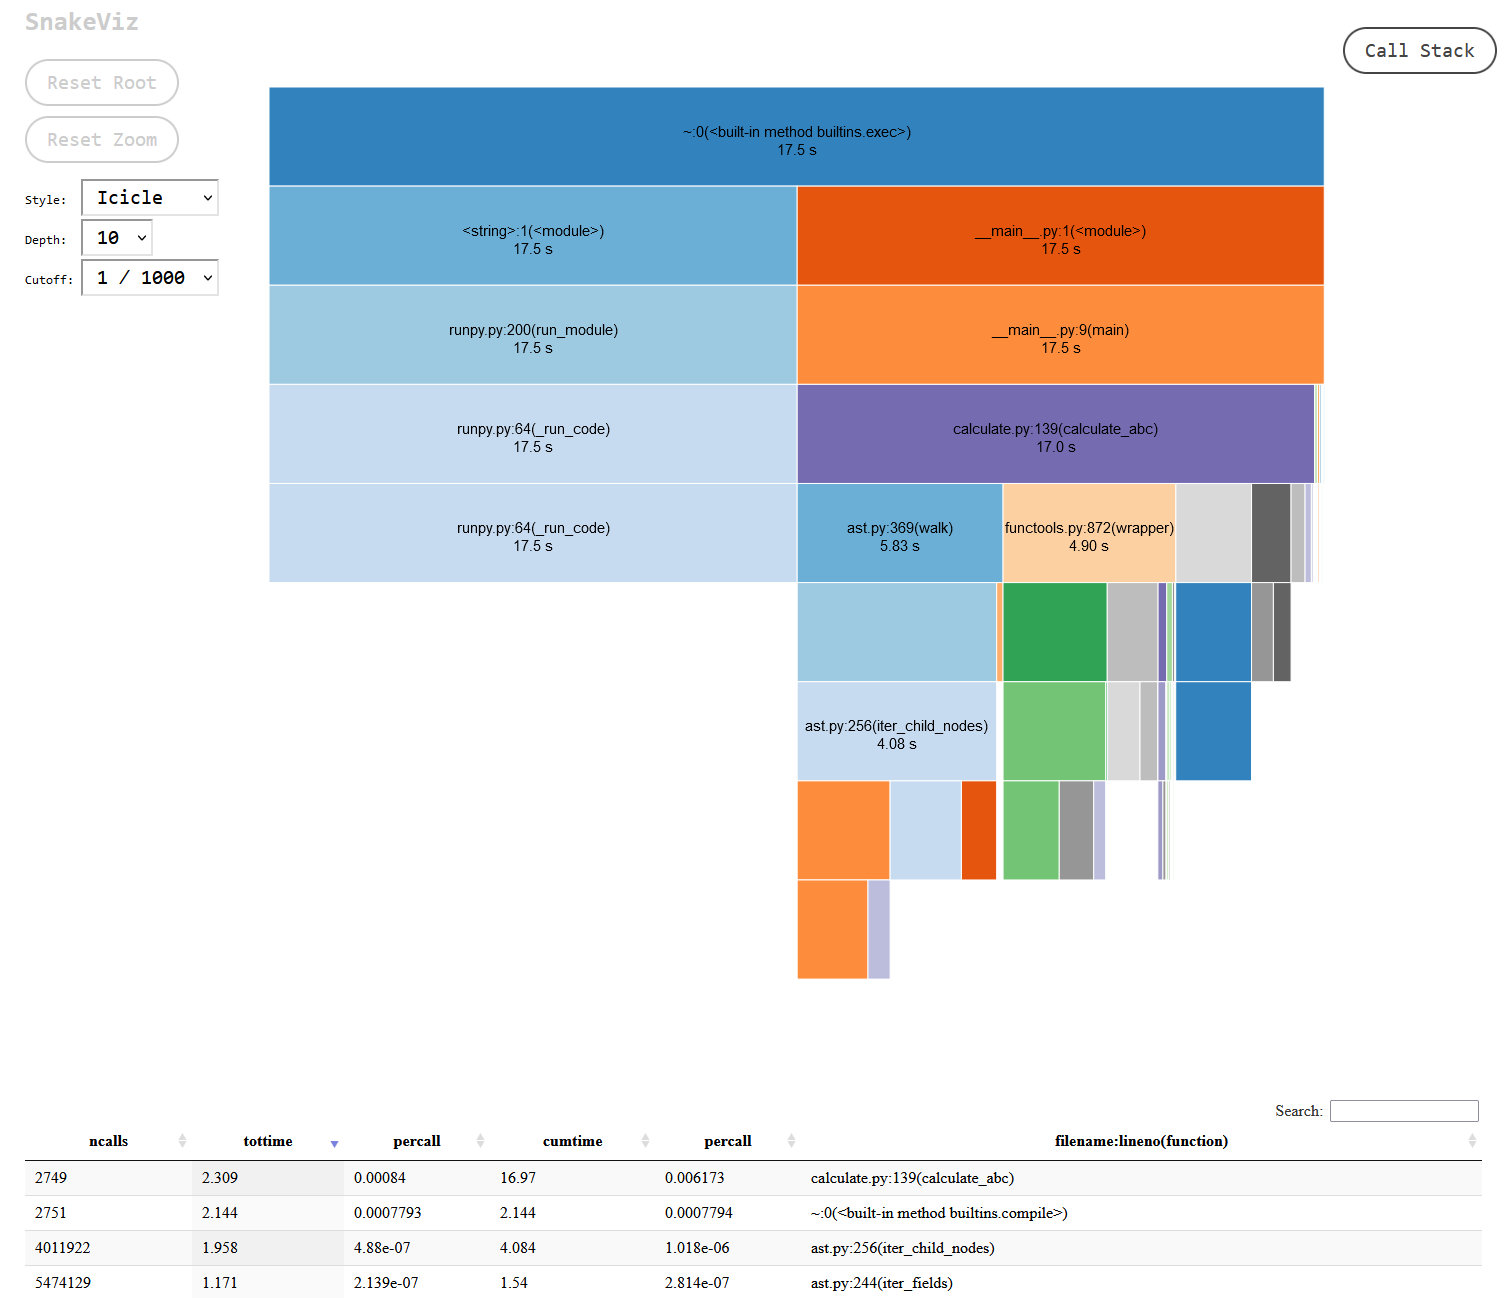Select the orange __main__.py:1(<module>) block
Screen dimensions: 1507x1298
click(x=1060, y=236)
